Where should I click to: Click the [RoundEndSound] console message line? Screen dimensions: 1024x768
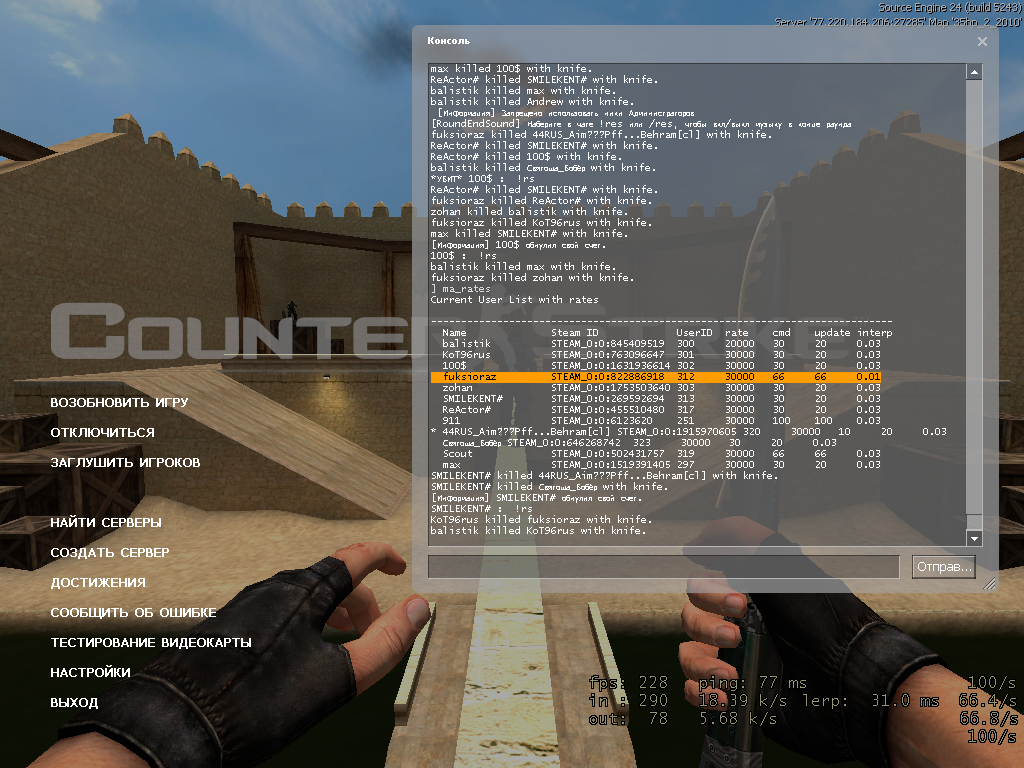[641, 124]
